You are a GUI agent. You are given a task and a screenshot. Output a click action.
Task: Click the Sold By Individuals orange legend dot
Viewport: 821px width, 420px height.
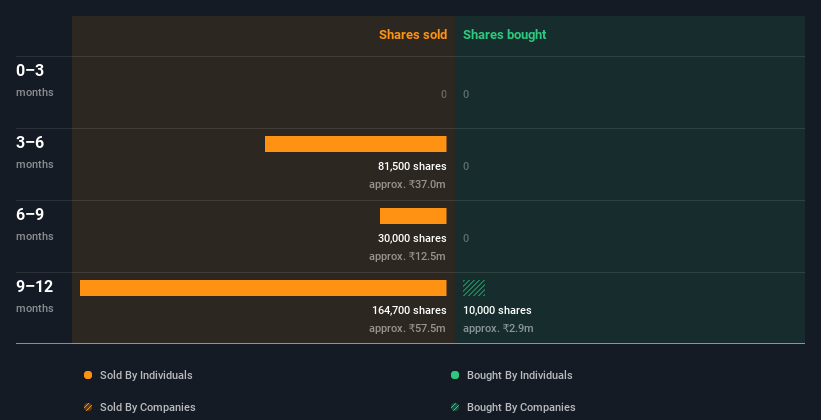88,375
